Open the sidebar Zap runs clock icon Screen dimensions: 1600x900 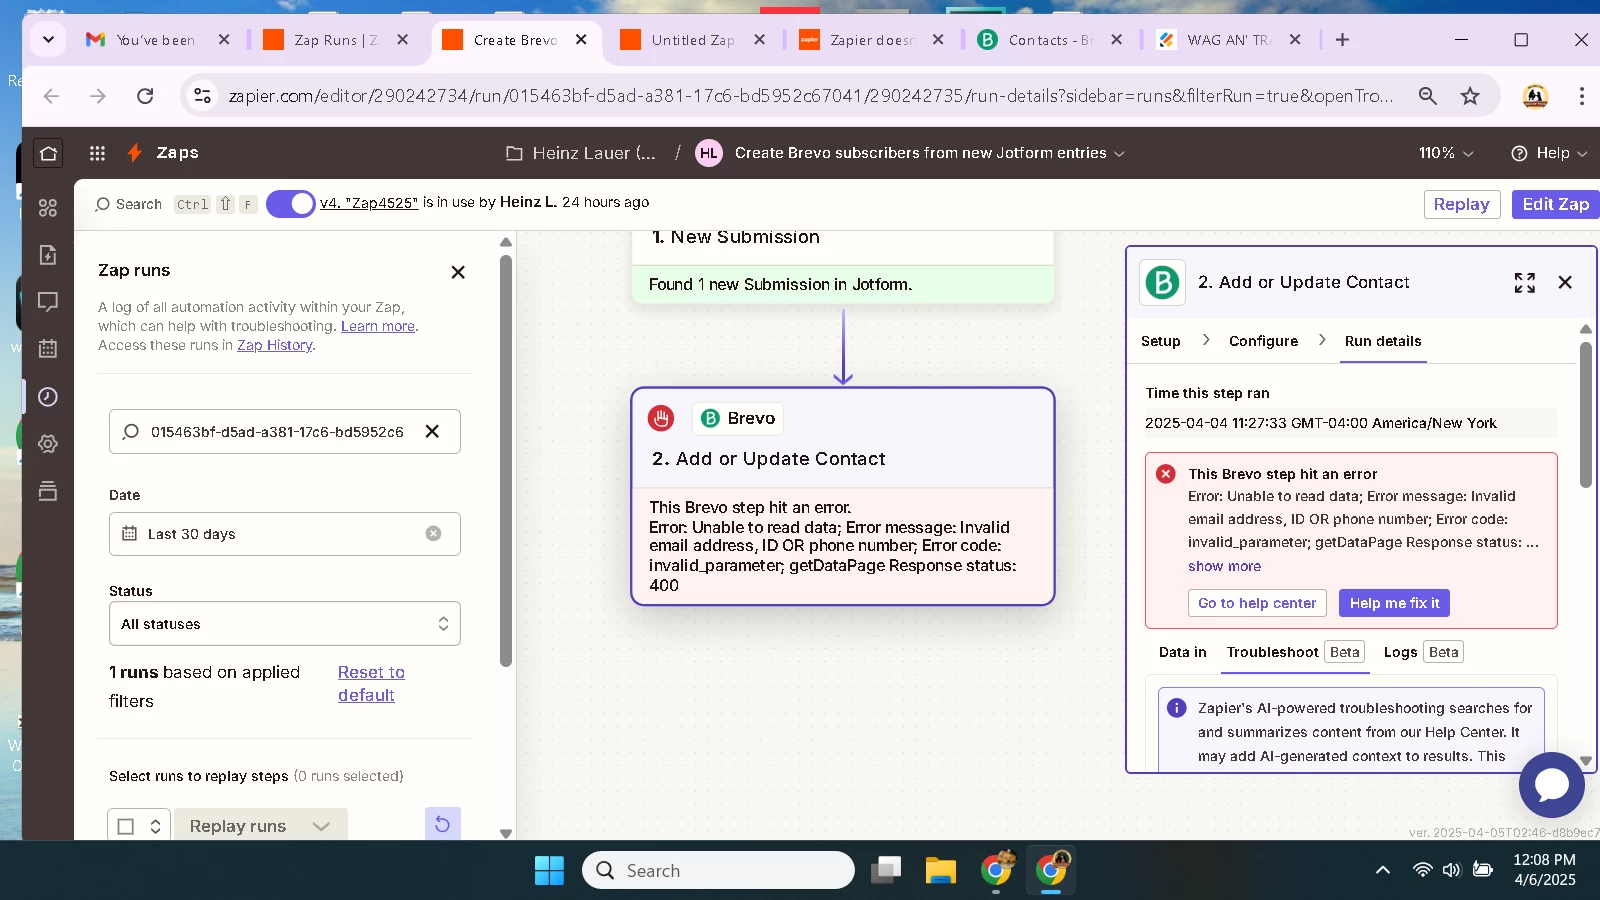point(48,397)
